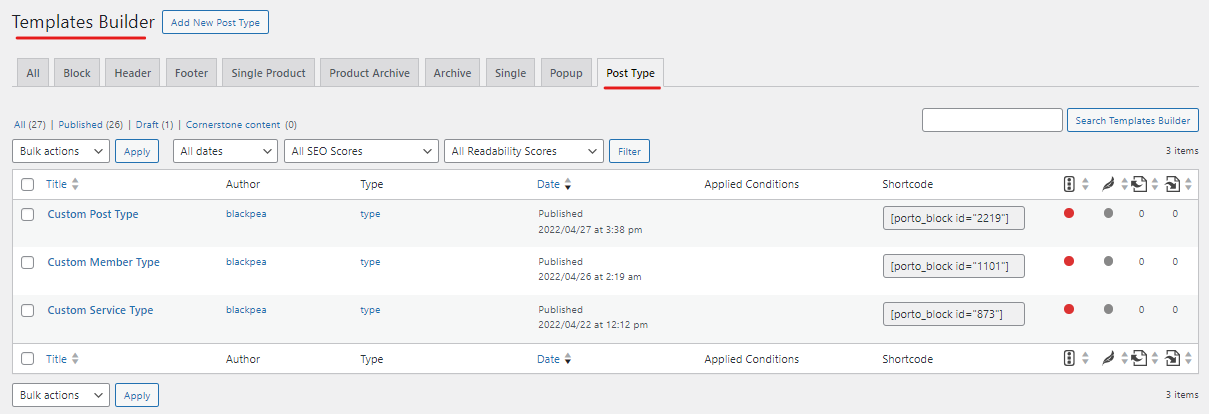Open the All Readability Scores dropdown

[x=523, y=151]
